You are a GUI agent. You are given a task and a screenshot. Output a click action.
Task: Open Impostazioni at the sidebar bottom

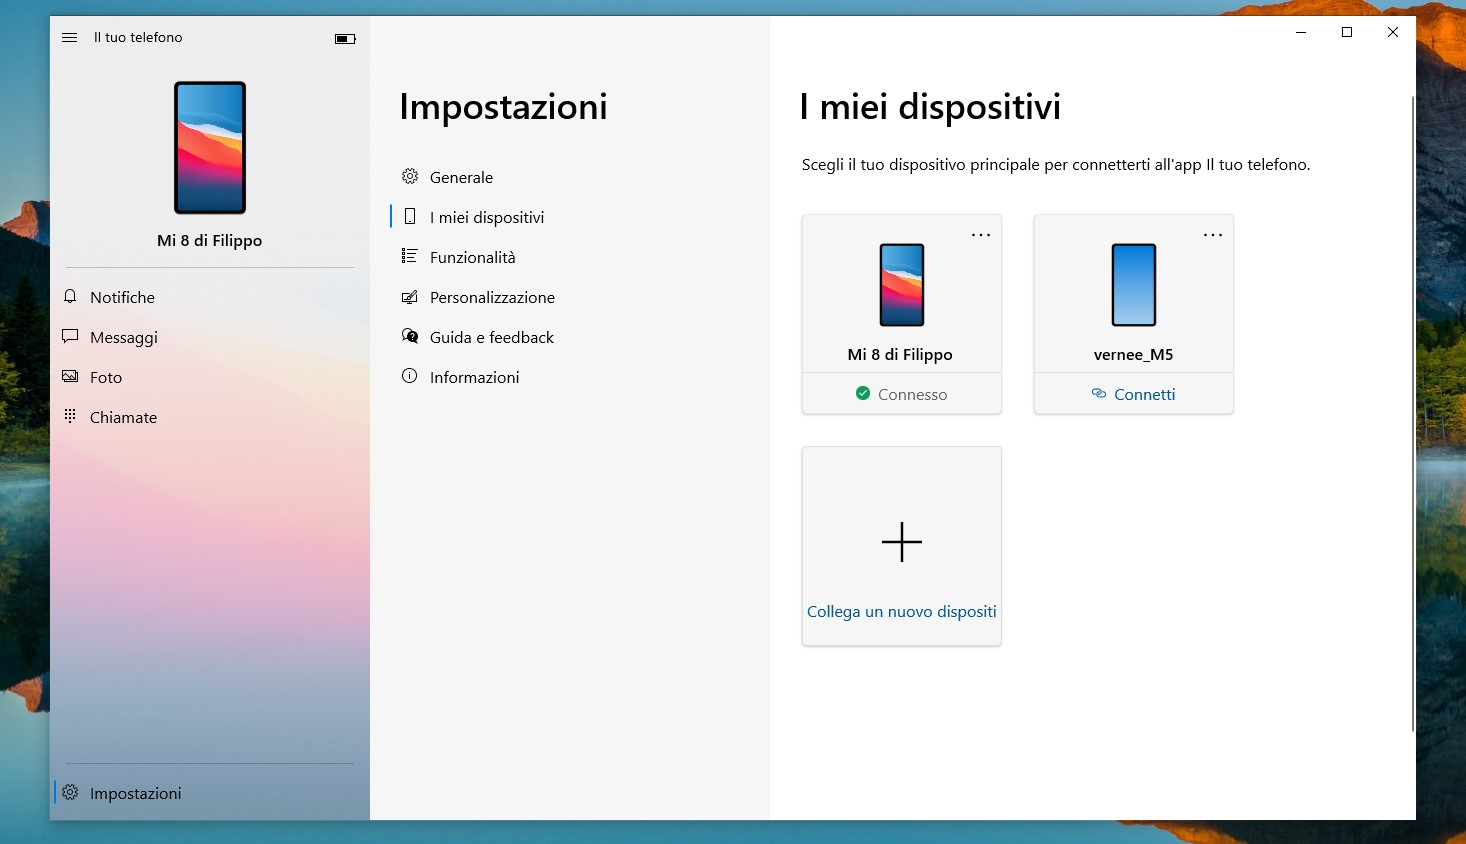pos(210,793)
